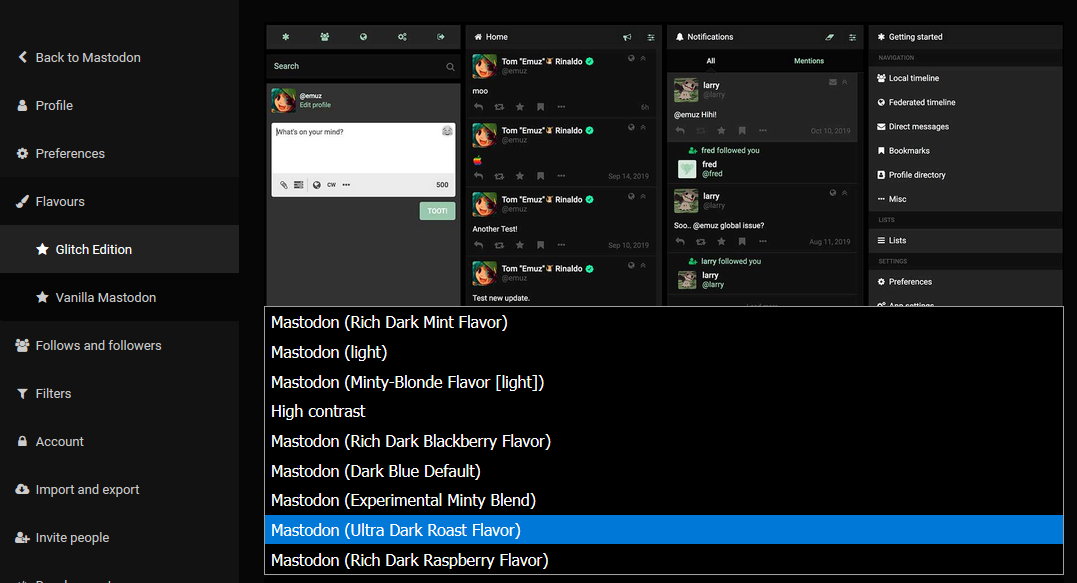This screenshot has width=1077, height=583.
Task: Click asterisk Getting started icon in preview toolbar
Action: click(286, 37)
